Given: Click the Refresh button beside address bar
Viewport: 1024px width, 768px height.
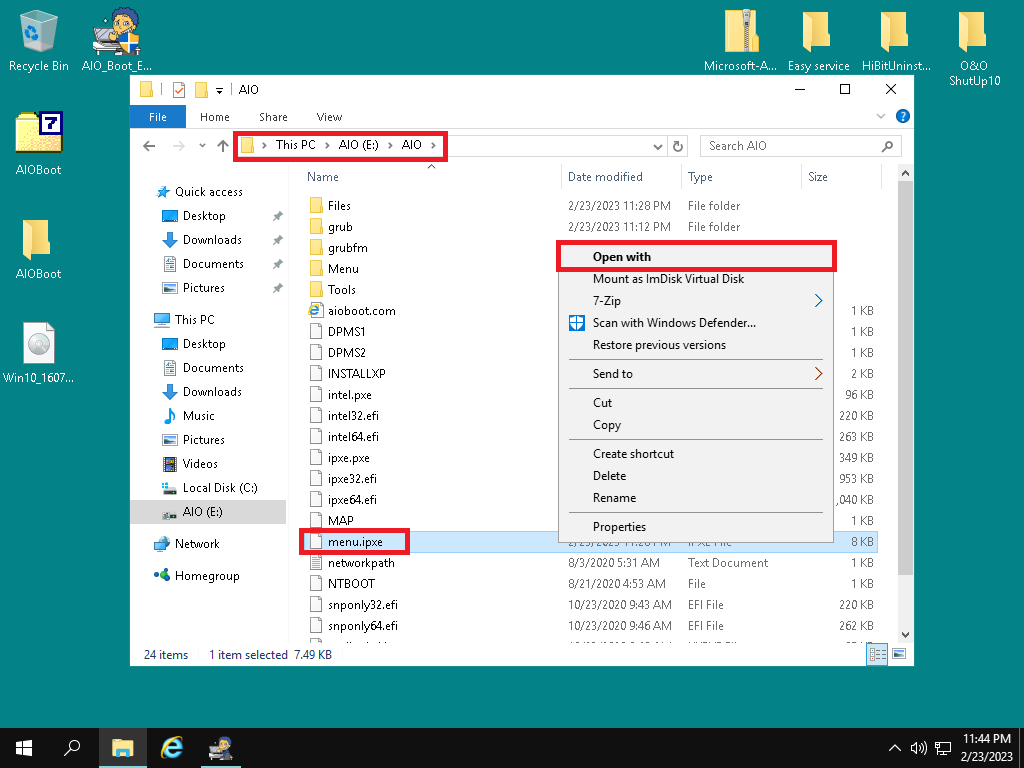Looking at the screenshot, I should point(679,146).
